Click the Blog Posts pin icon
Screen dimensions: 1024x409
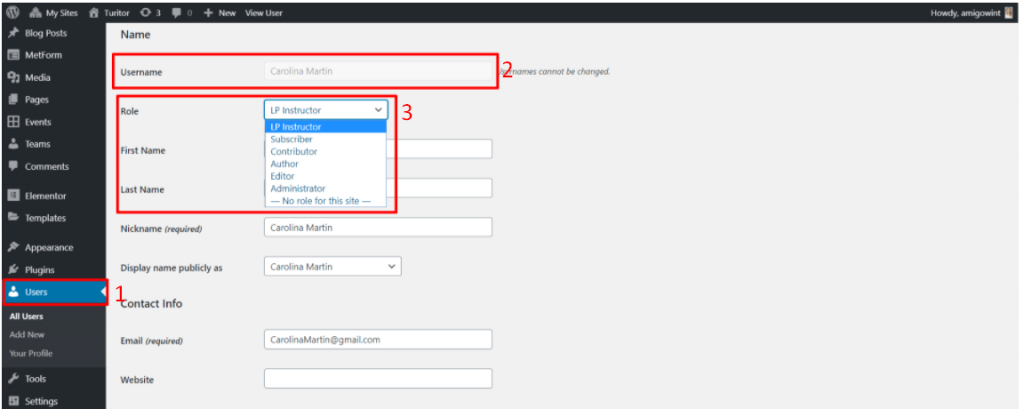[x=13, y=33]
